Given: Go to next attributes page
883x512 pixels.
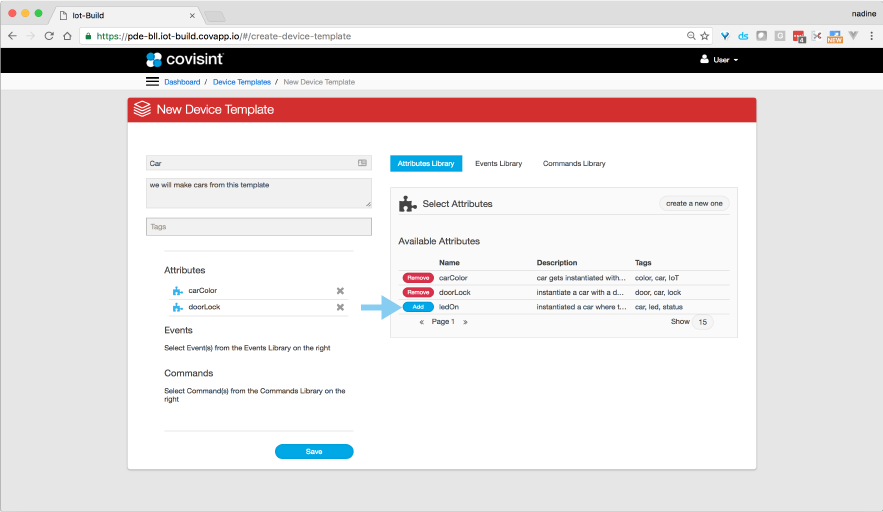Looking at the screenshot, I should pyautogui.click(x=465, y=322).
